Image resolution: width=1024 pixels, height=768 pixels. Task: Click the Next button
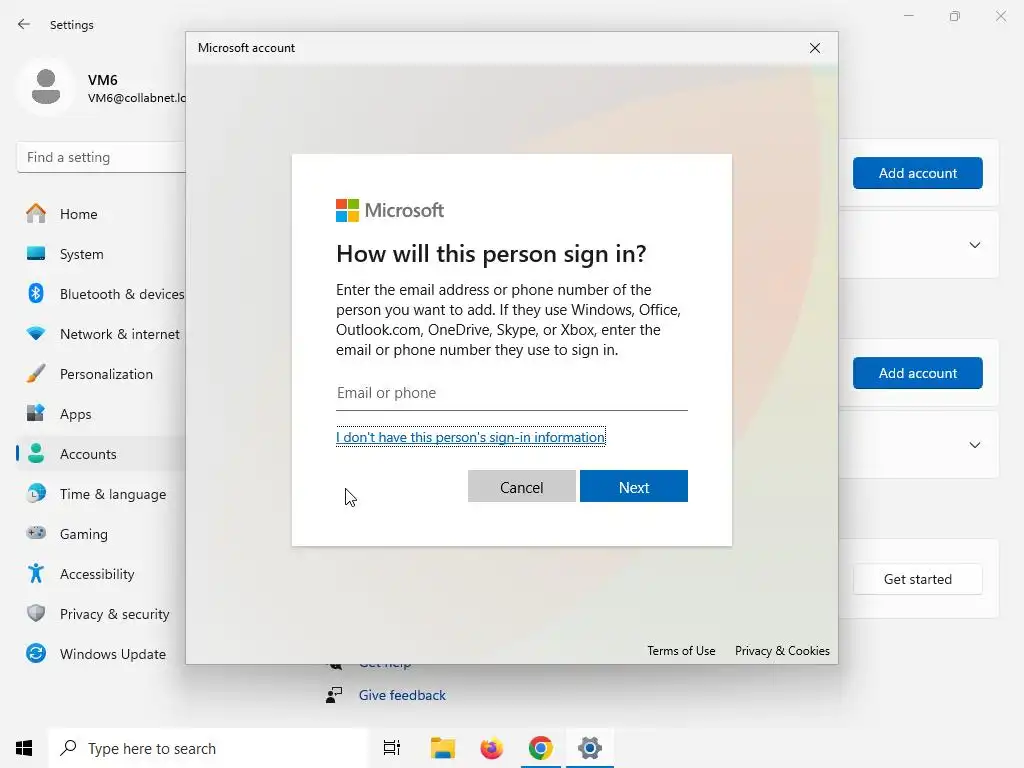[633, 487]
